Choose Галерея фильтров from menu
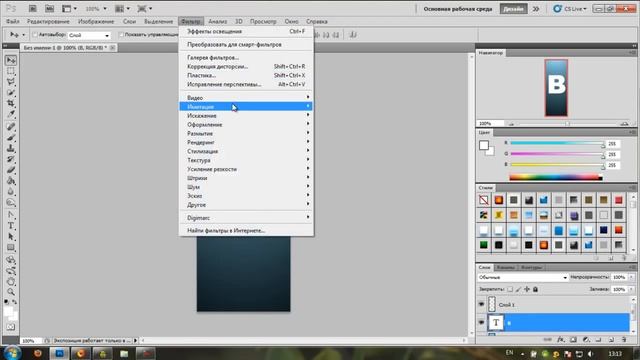 click(246, 58)
